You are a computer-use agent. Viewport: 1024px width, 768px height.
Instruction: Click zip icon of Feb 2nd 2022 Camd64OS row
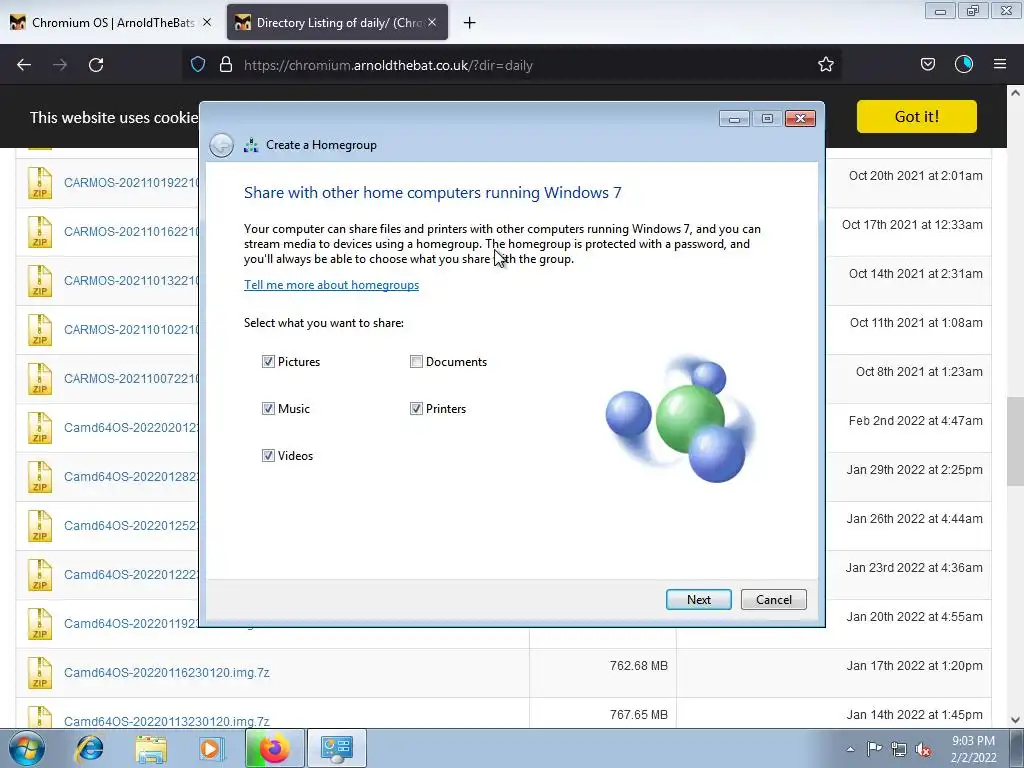click(40, 428)
